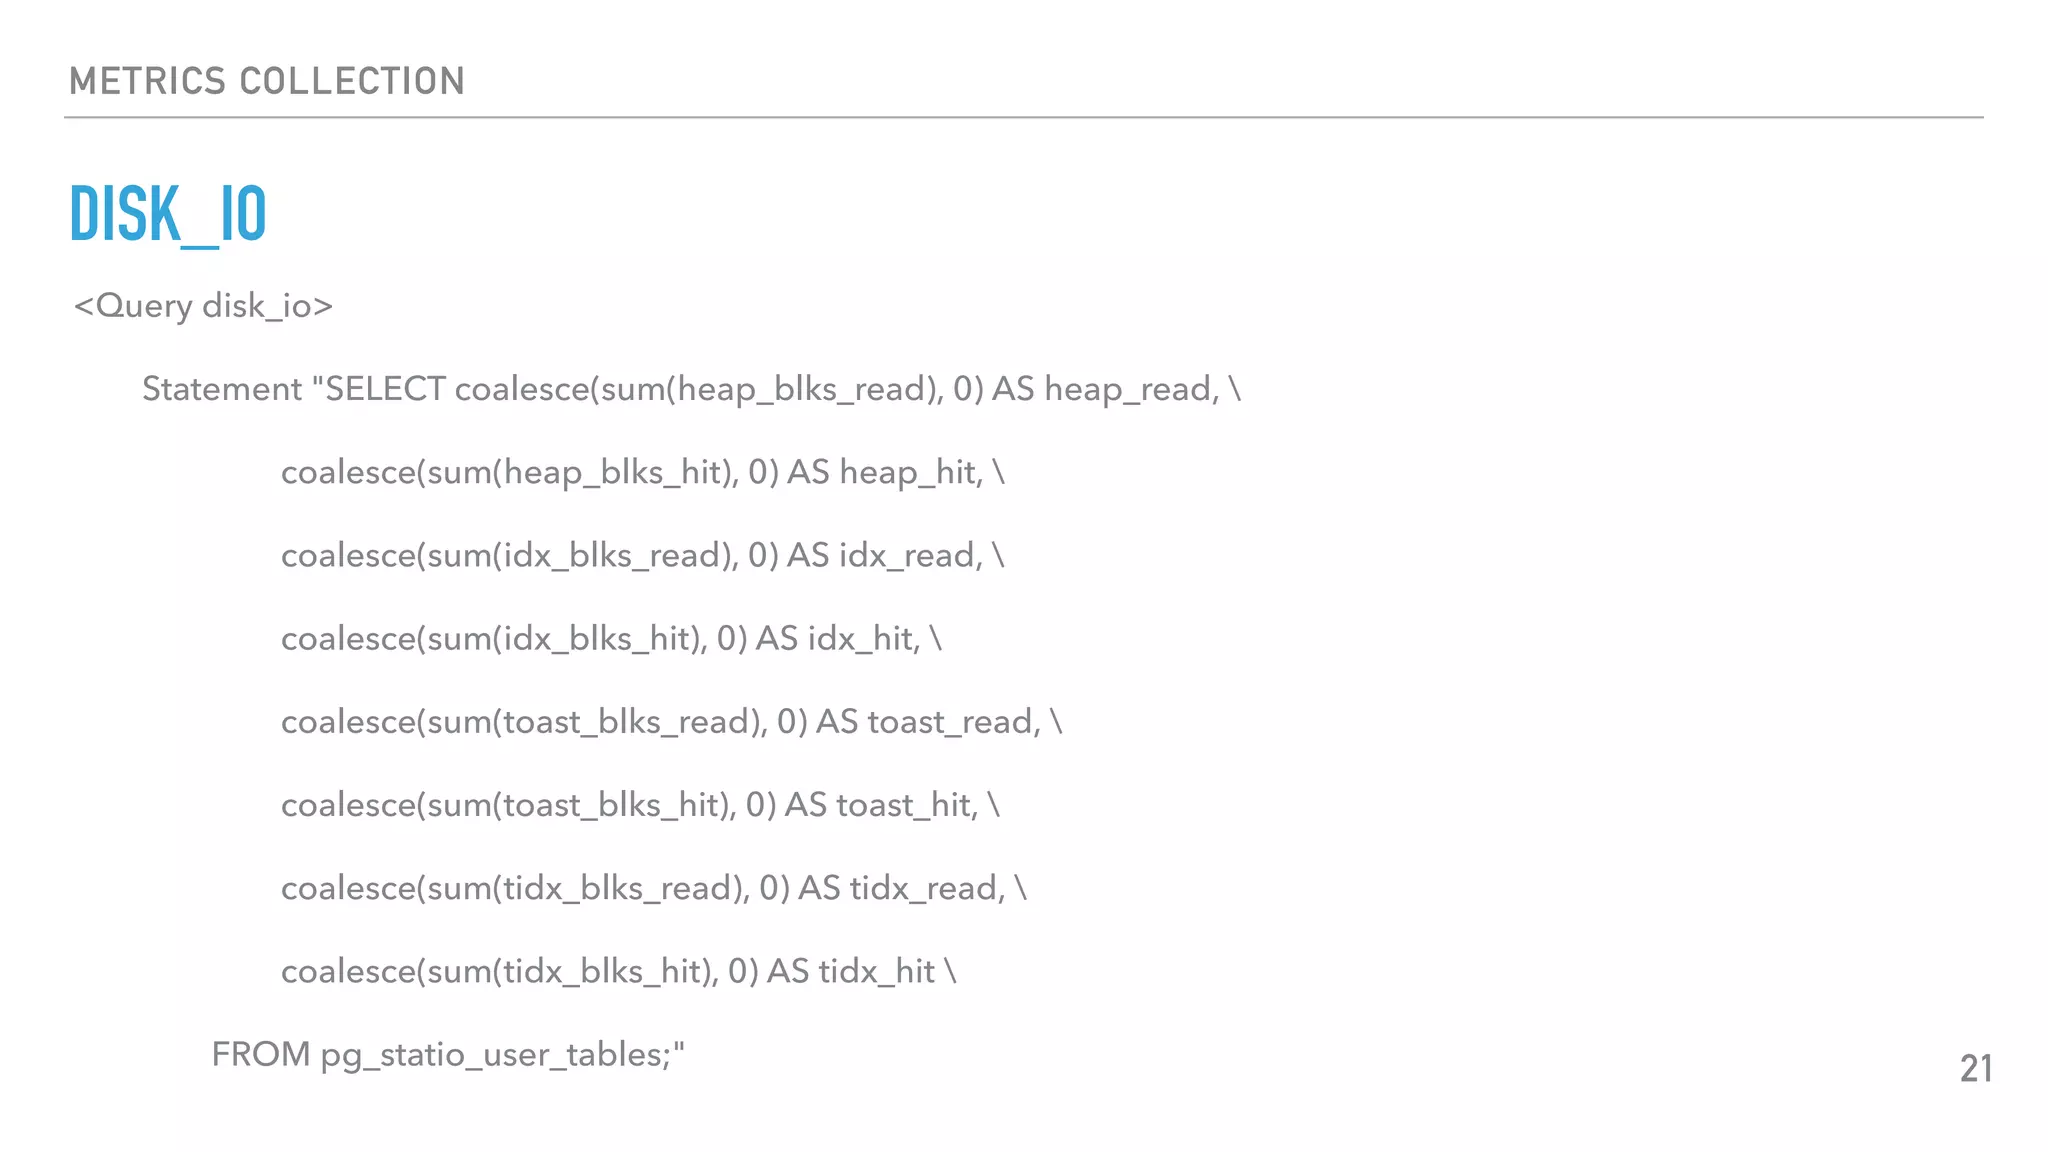Click the idx_read alias text
This screenshot has height=1152, width=2048.
click(910, 555)
